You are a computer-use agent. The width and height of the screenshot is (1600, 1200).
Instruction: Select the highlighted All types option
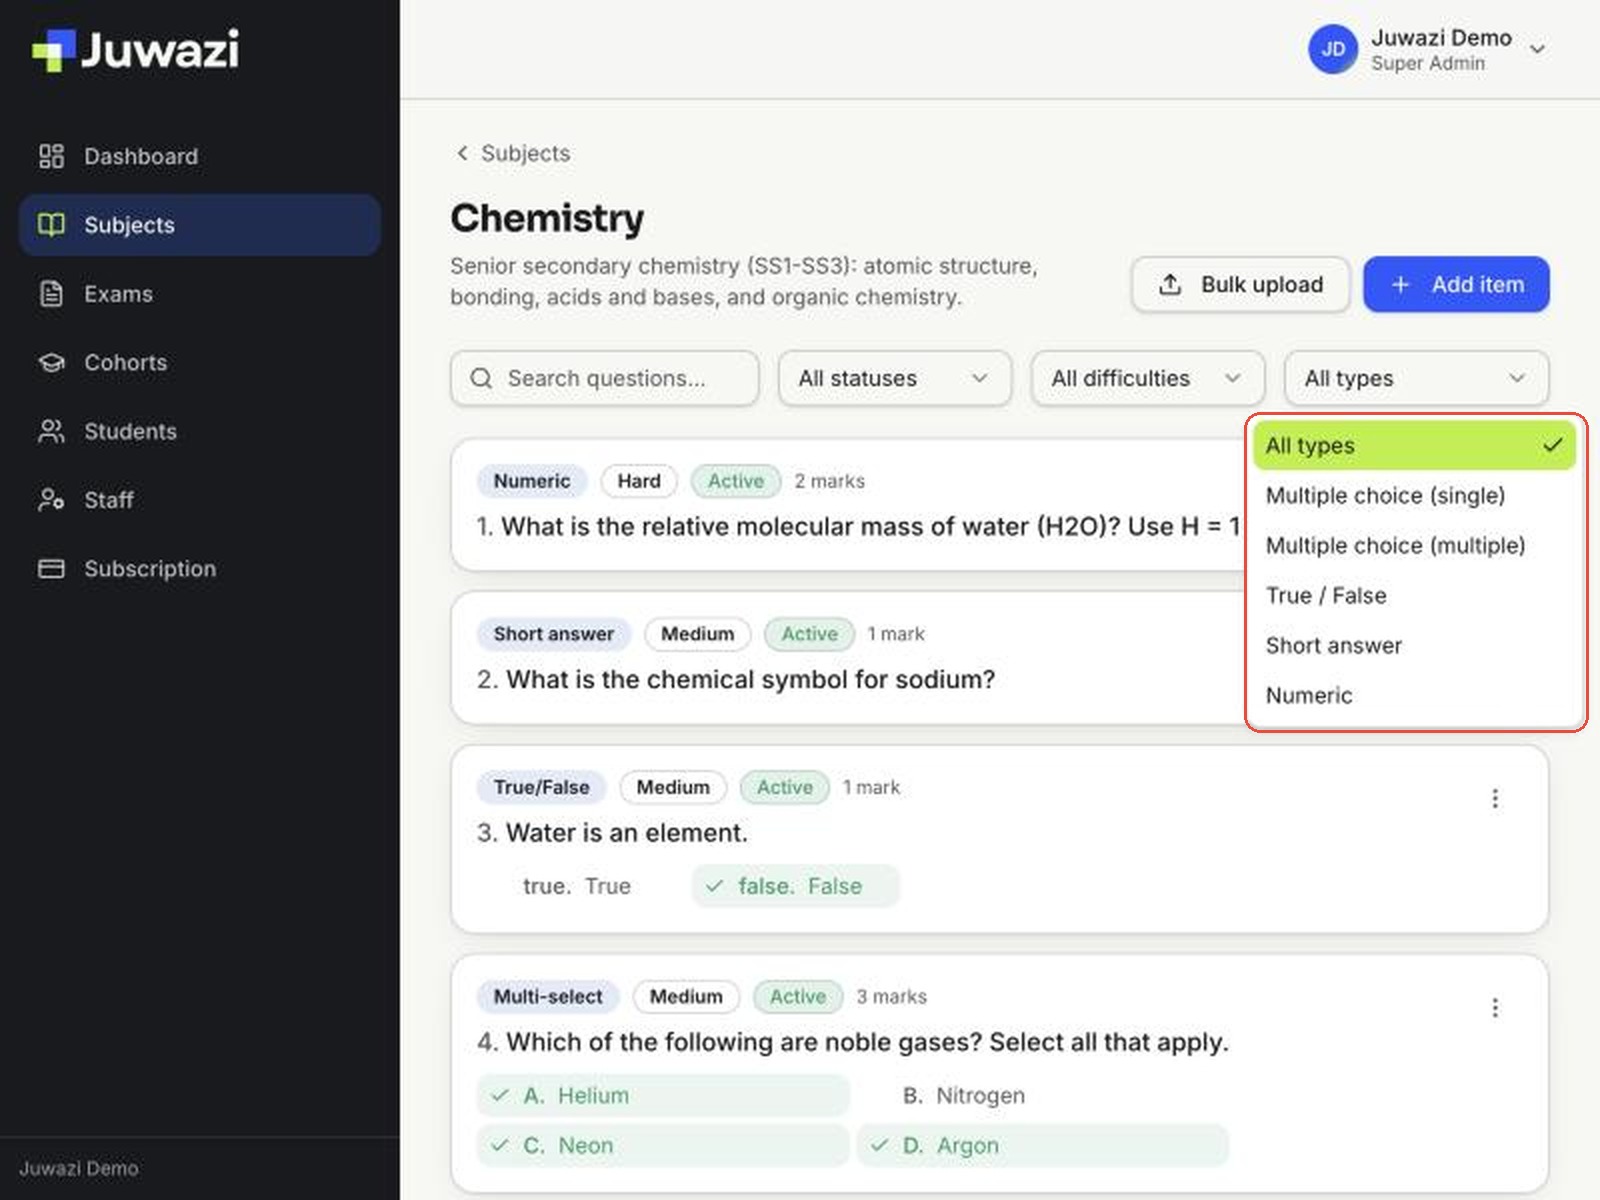tap(1414, 445)
